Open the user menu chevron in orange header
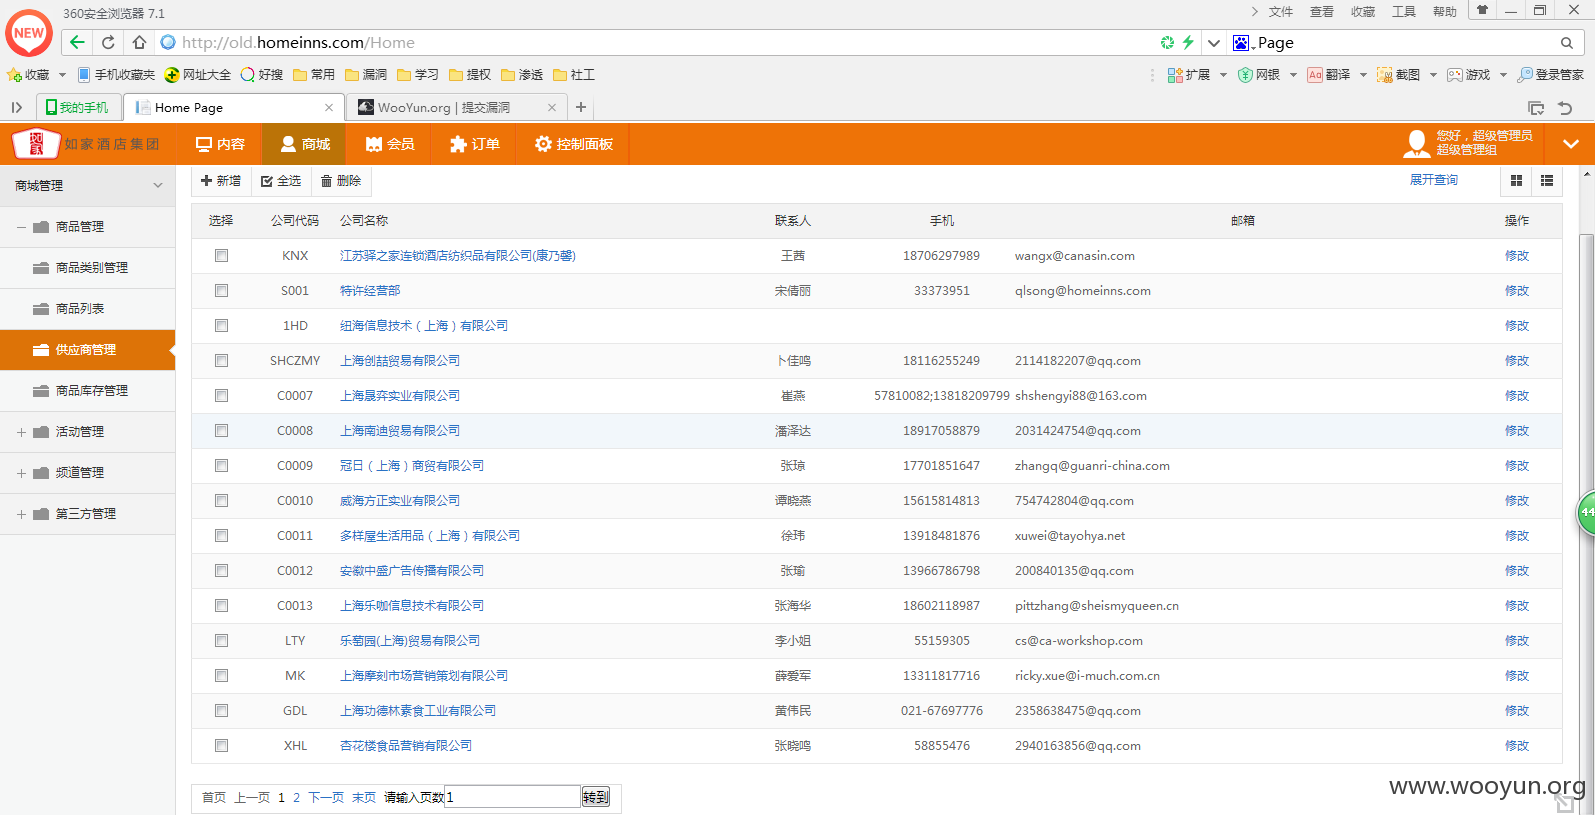1595x815 pixels. pyautogui.click(x=1571, y=144)
